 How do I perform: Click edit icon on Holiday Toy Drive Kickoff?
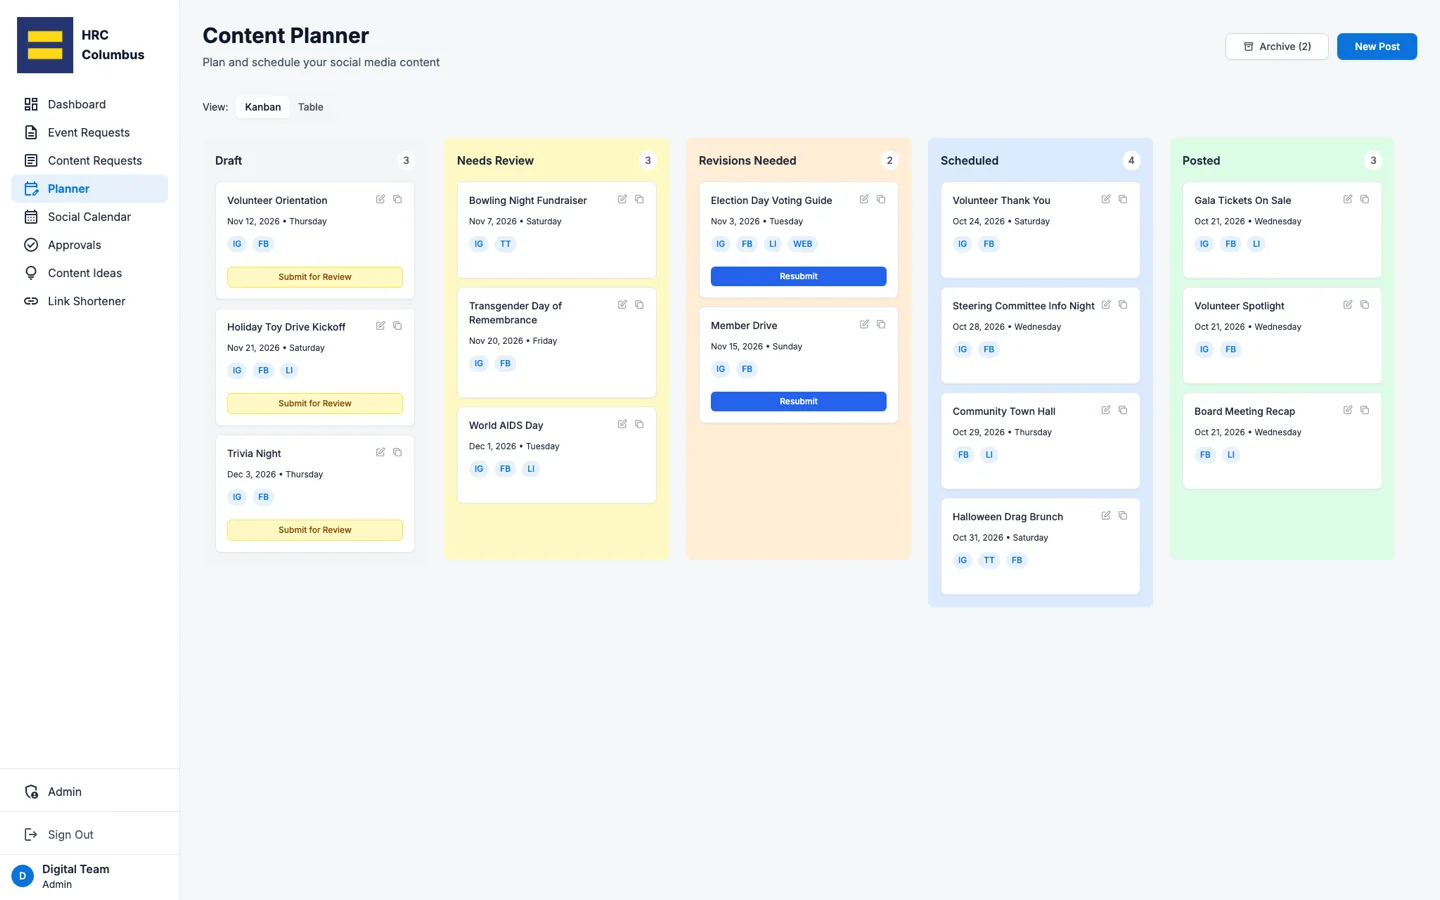380,326
